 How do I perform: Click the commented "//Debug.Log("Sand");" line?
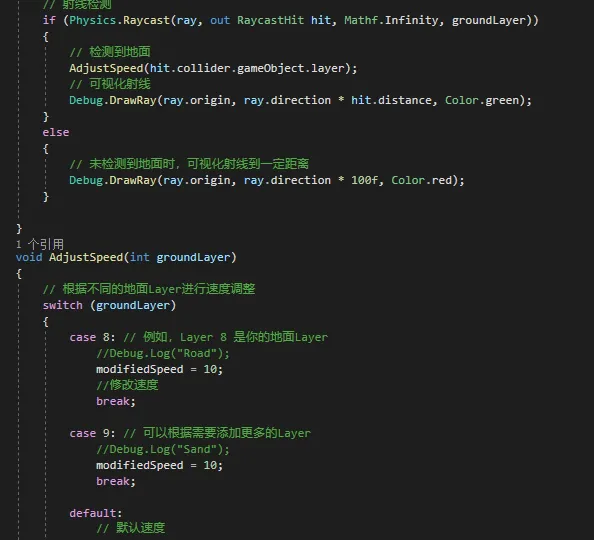(x=163, y=449)
